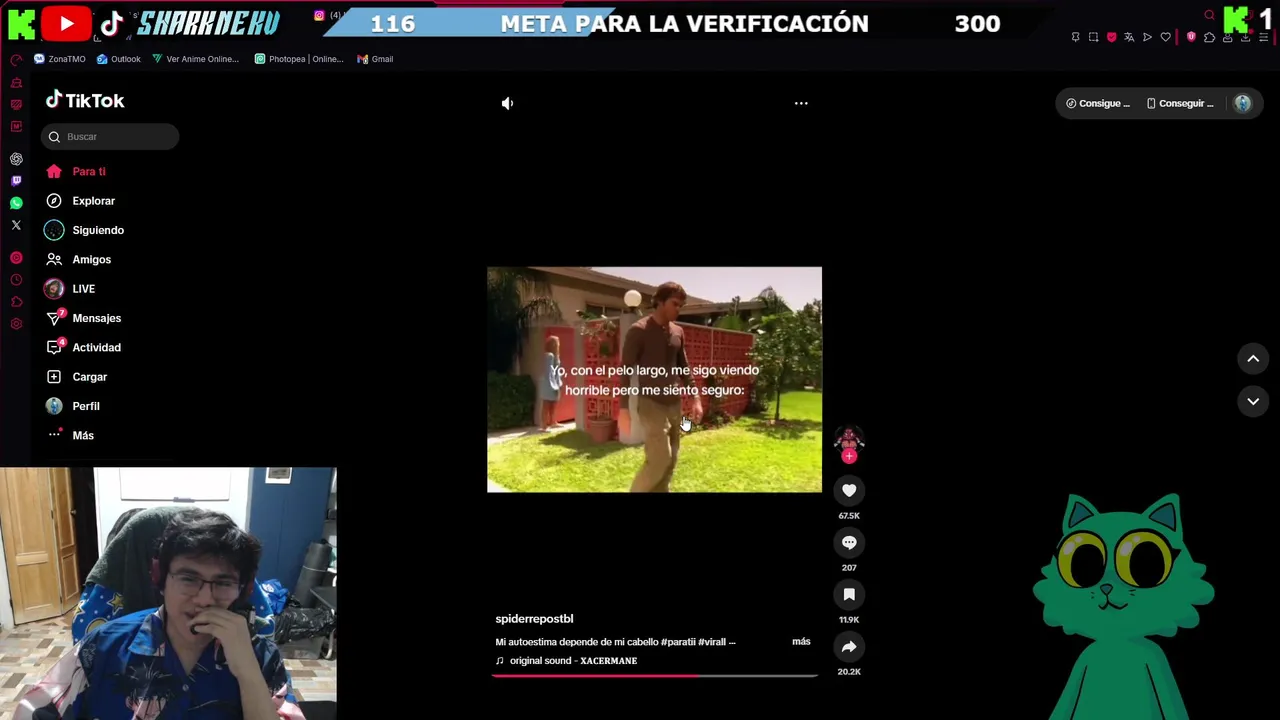Open Settings gear in browser sidebar

tap(16, 324)
